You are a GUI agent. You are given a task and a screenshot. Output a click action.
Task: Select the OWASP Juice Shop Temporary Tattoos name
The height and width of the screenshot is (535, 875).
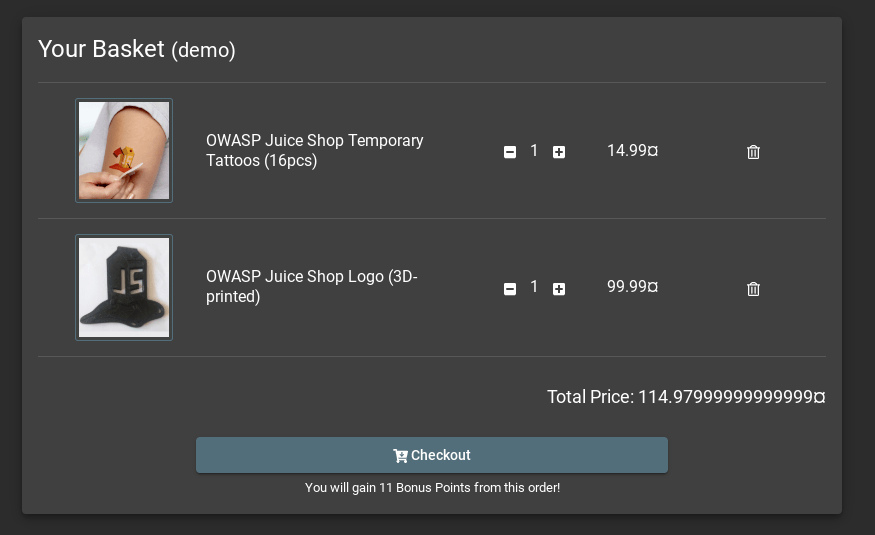[x=314, y=150]
